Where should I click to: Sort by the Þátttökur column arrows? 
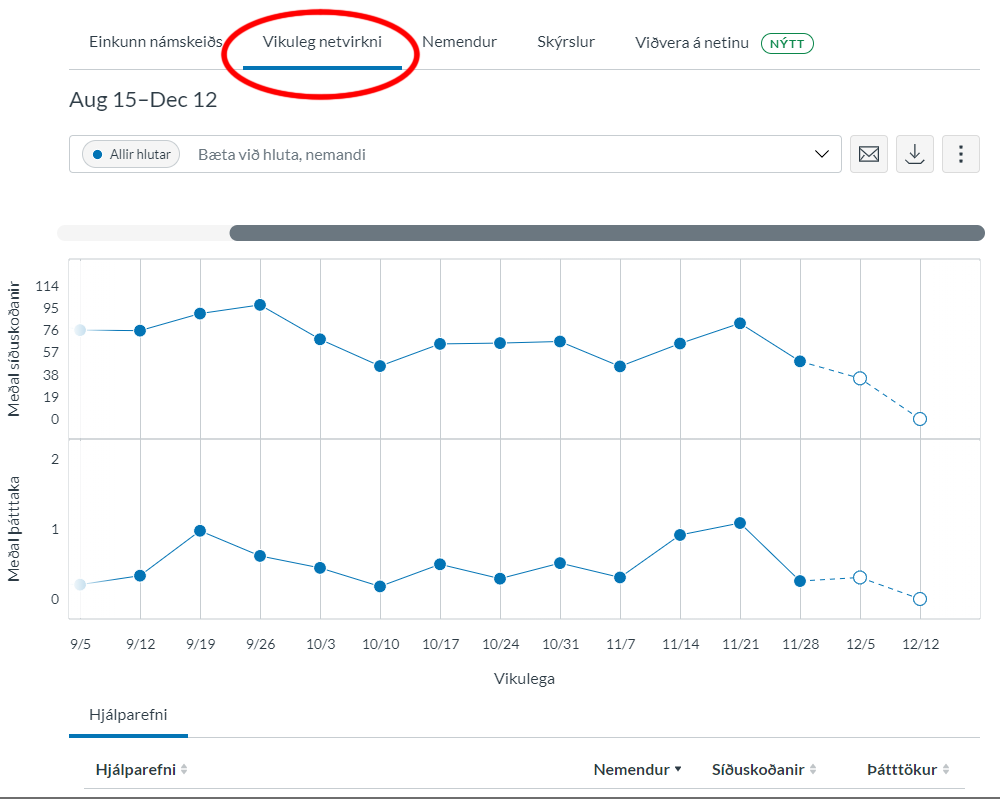[x=946, y=770]
